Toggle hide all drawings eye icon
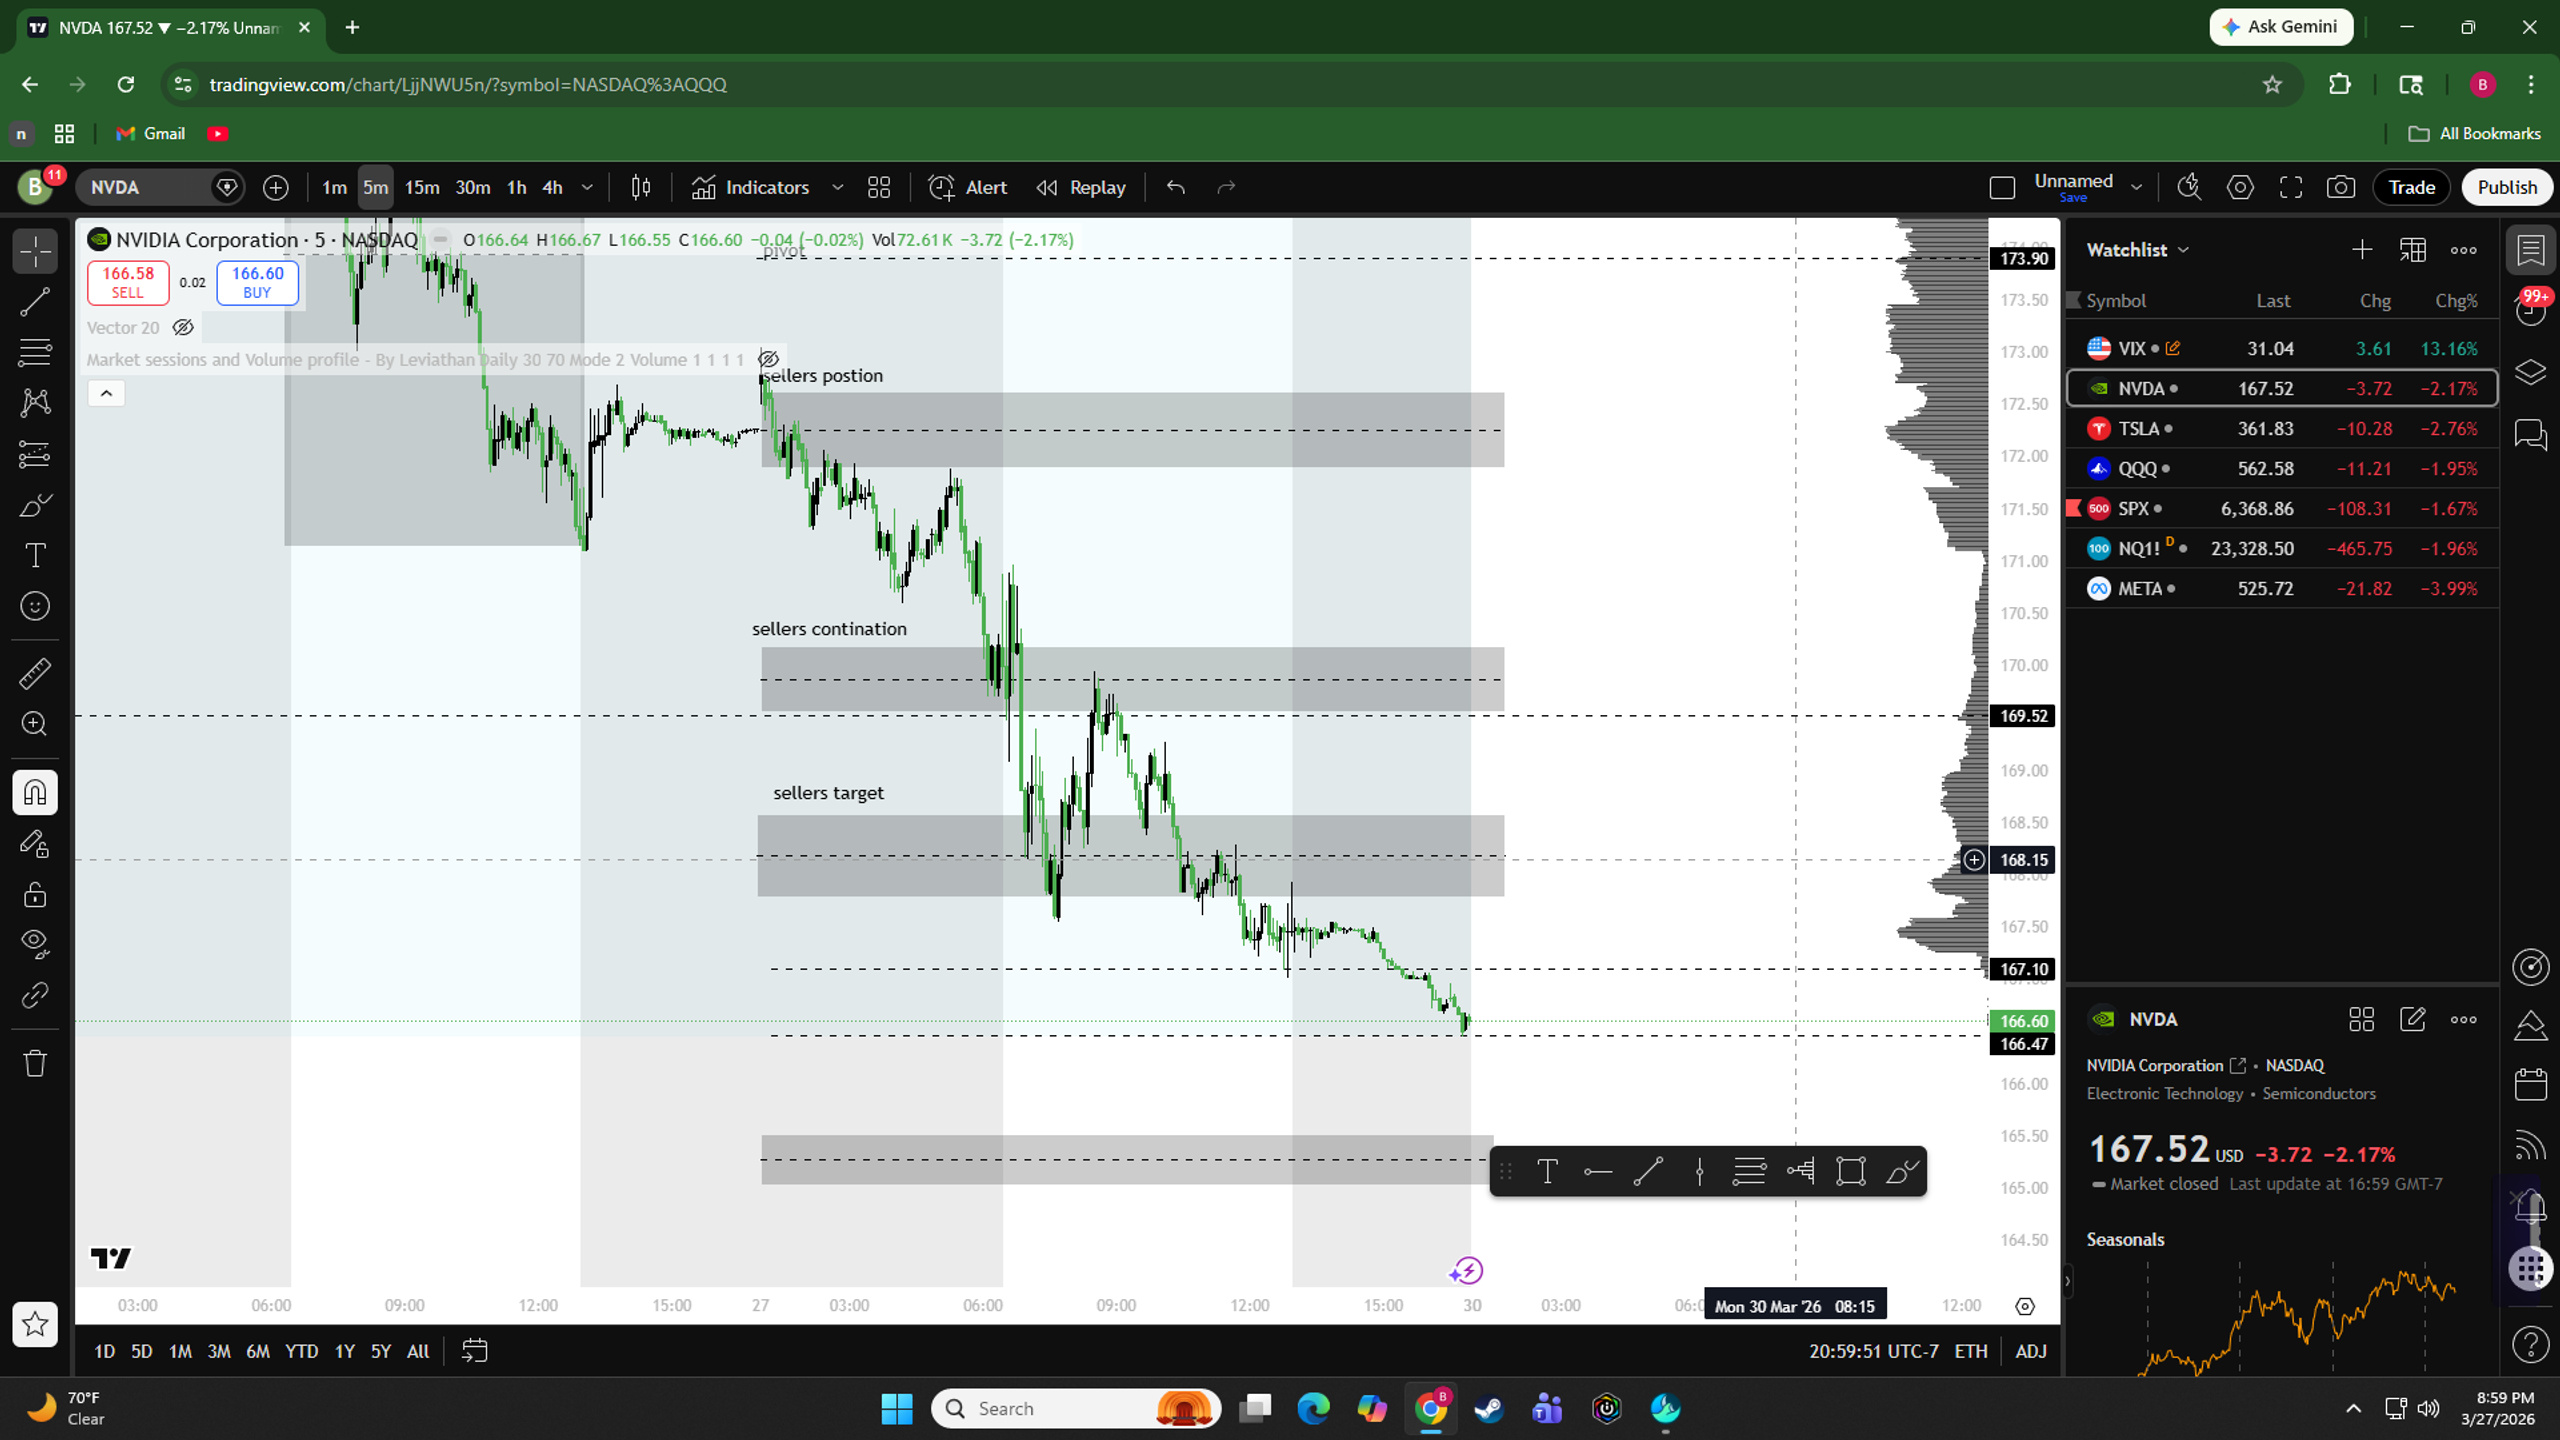This screenshot has height=1440, width=2560. [35, 944]
